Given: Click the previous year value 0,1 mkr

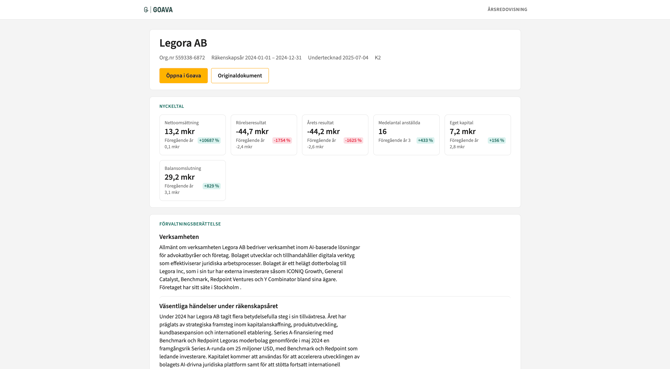Looking at the screenshot, I should pos(172,147).
